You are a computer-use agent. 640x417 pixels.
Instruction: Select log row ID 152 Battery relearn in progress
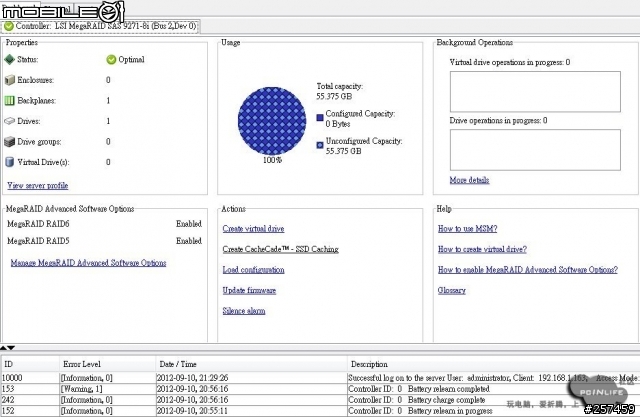(x=320, y=411)
